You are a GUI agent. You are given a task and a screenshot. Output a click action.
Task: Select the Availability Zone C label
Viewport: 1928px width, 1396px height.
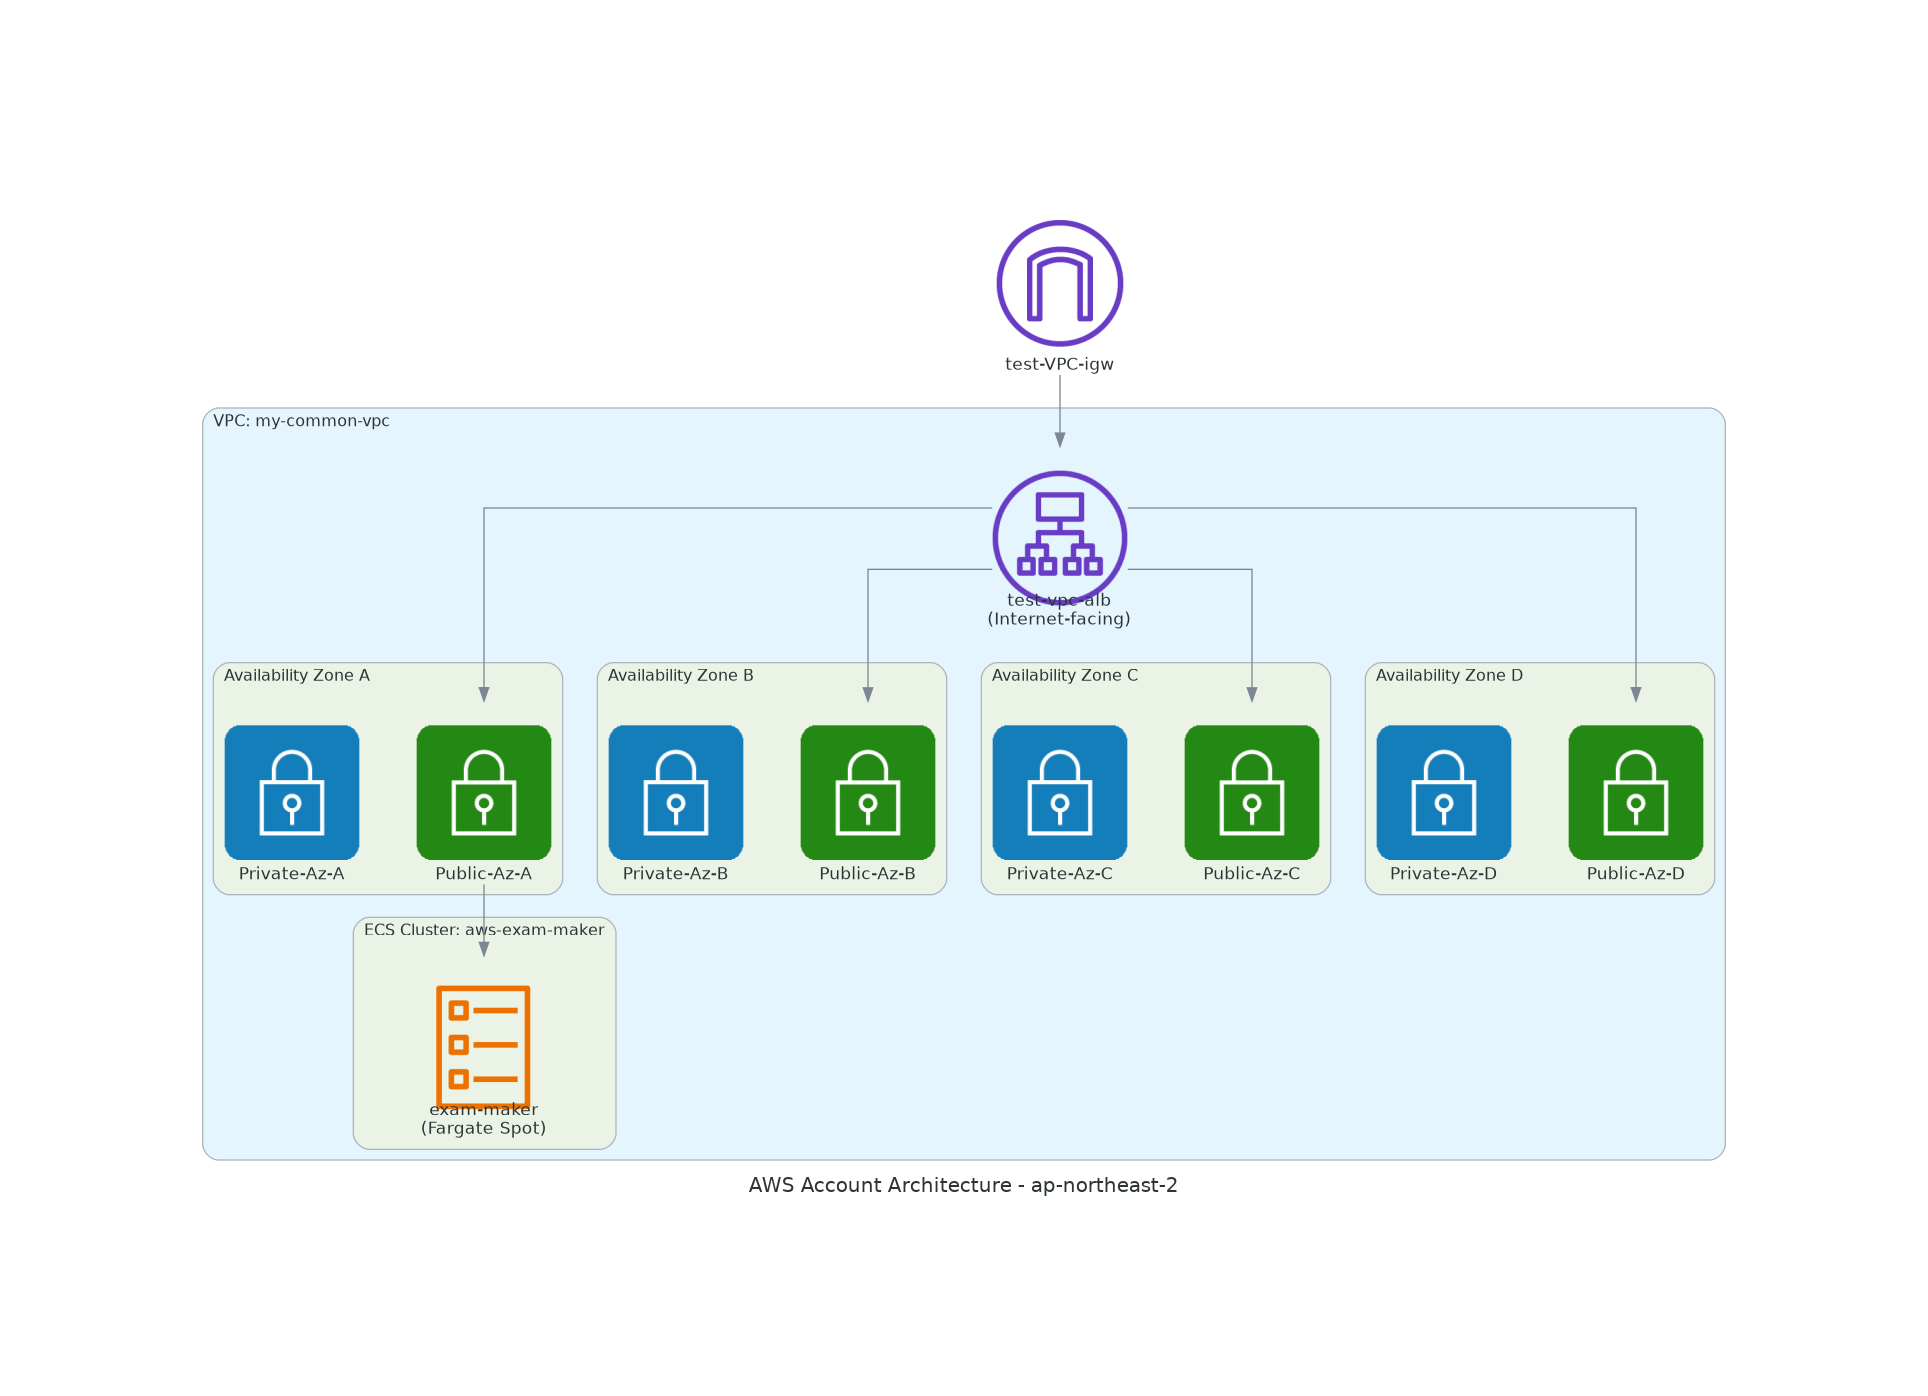(1064, 675)
